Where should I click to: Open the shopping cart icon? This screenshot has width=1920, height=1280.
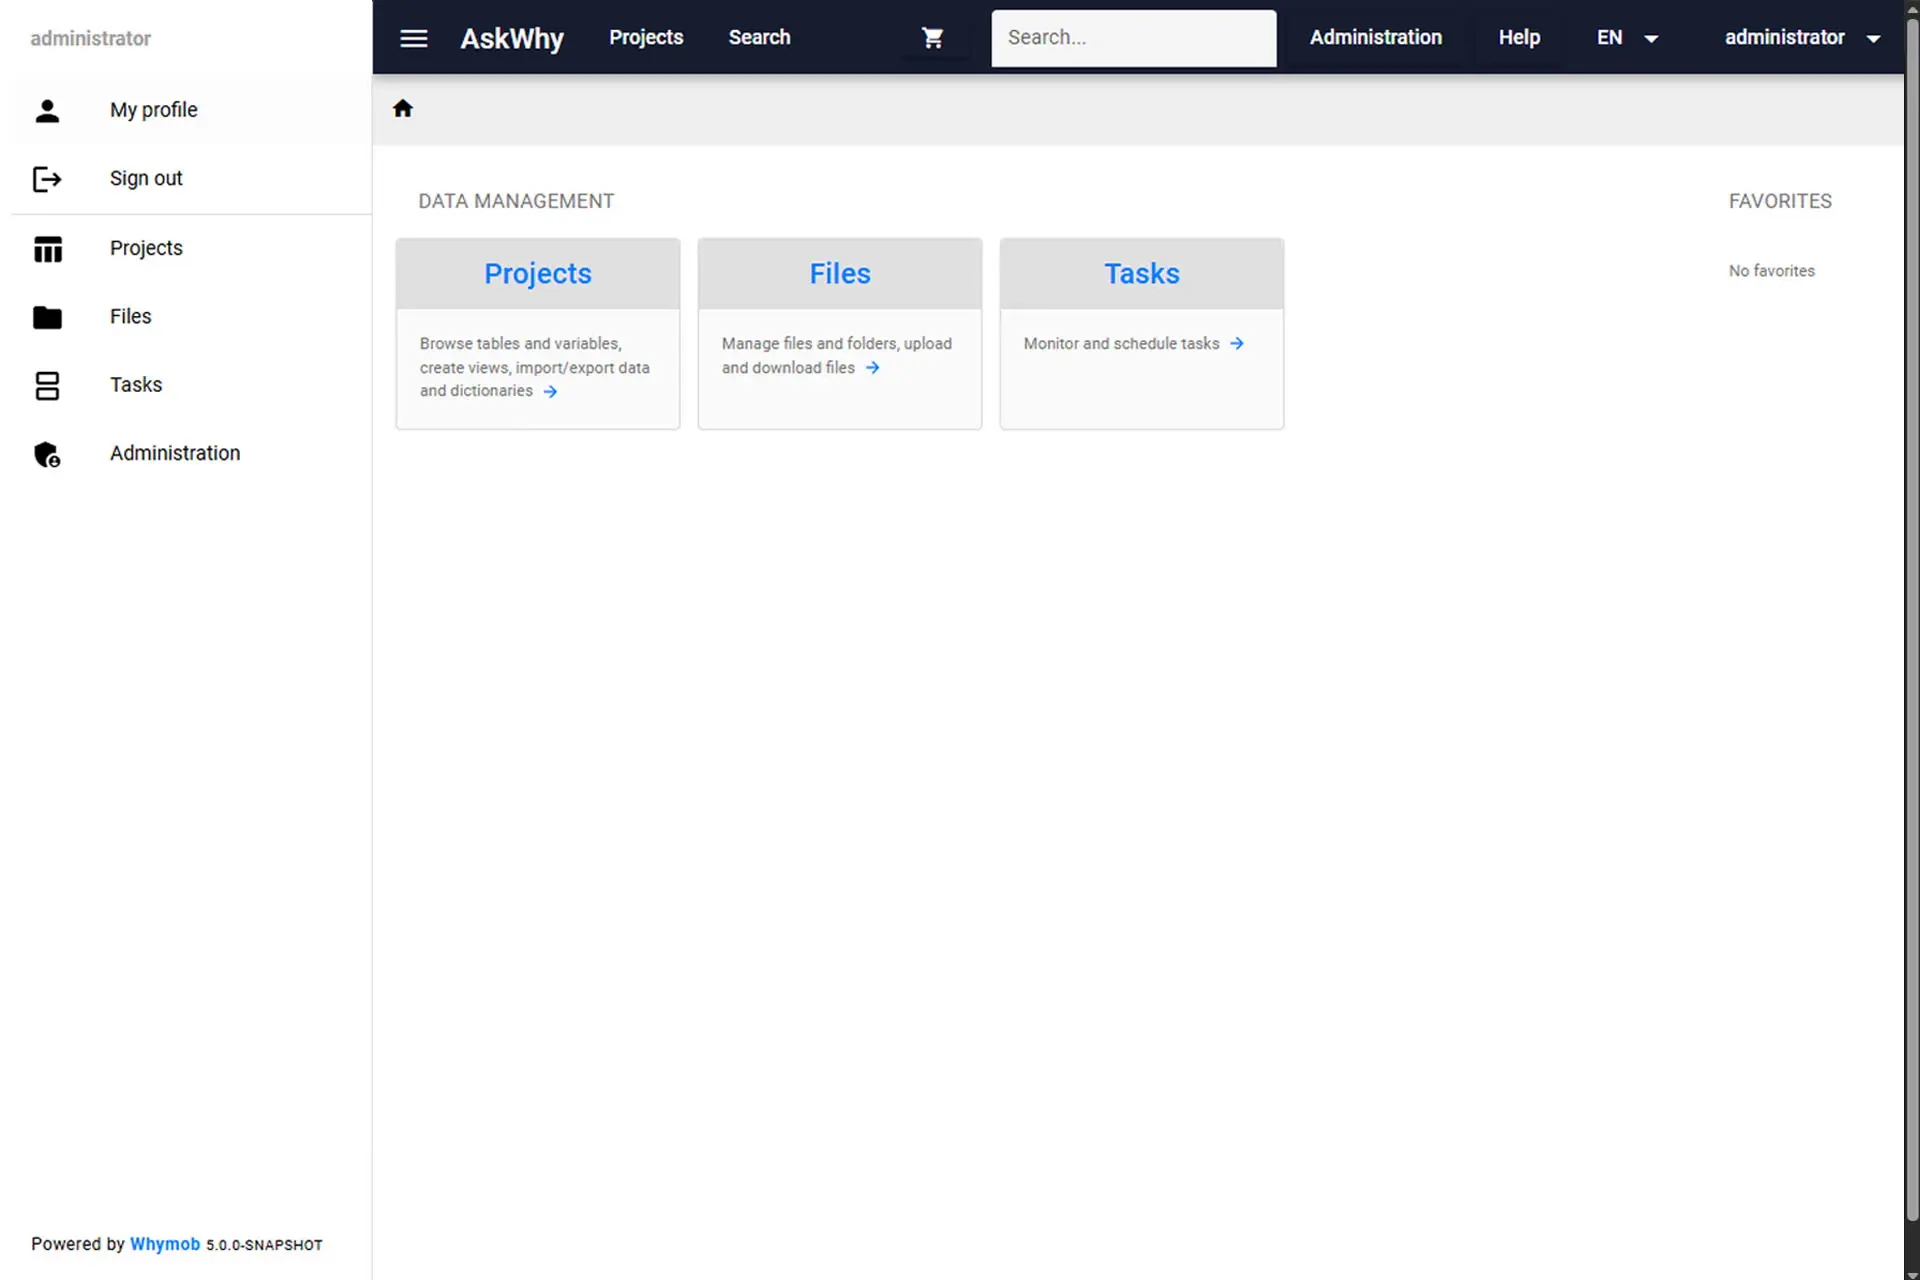click(x=932, y=38)
